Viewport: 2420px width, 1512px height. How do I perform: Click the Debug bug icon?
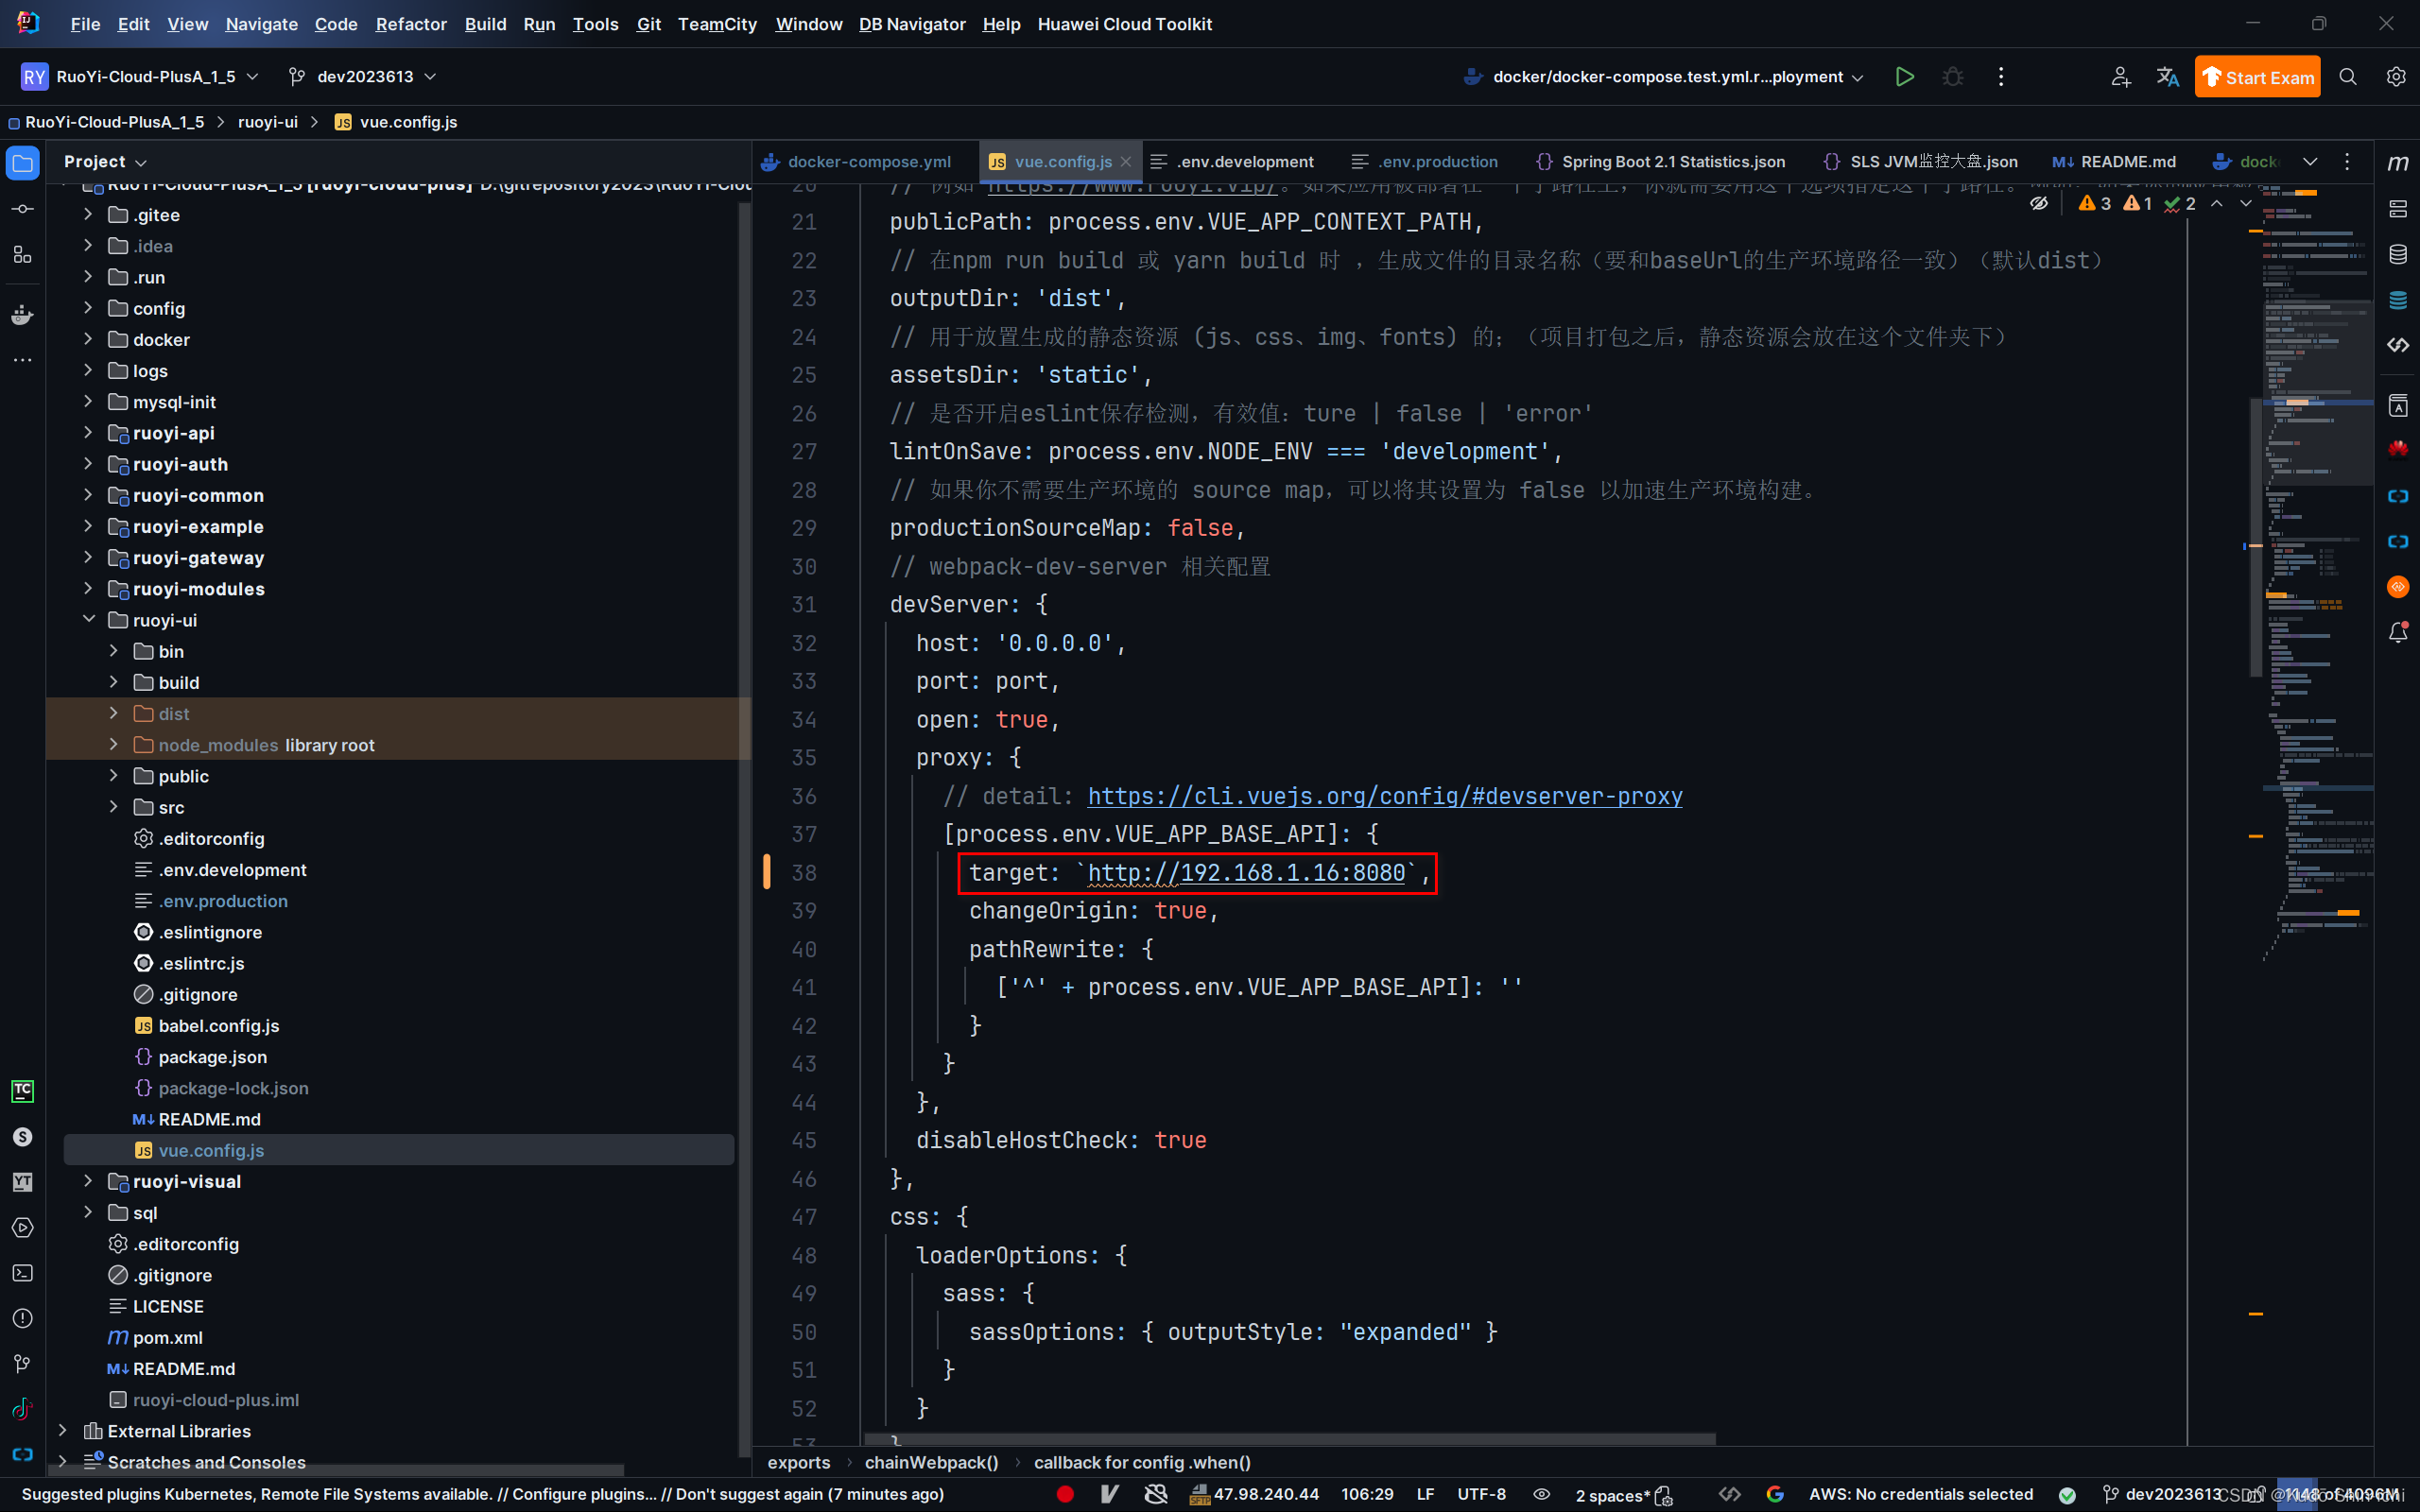(1952, 77)
